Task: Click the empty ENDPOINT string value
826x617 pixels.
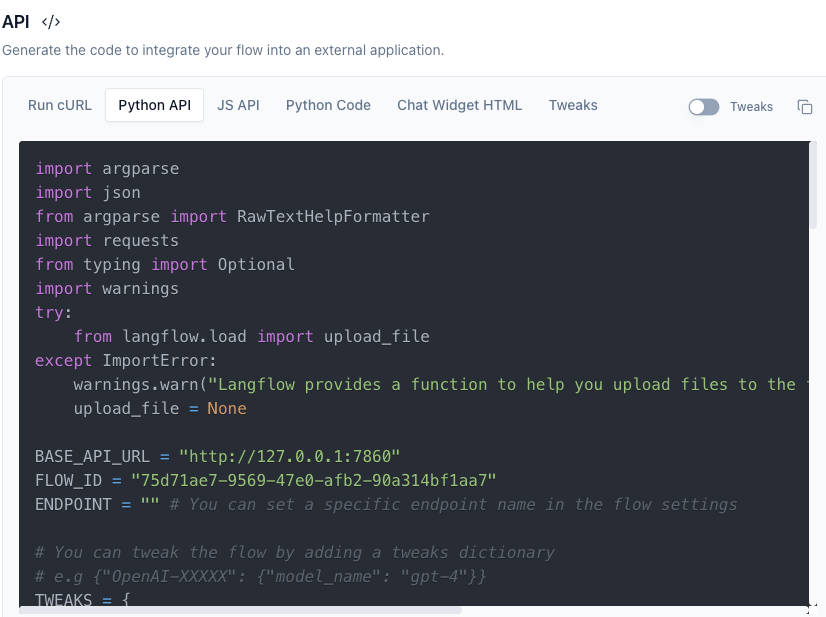Action: click(x=150, y=504)
